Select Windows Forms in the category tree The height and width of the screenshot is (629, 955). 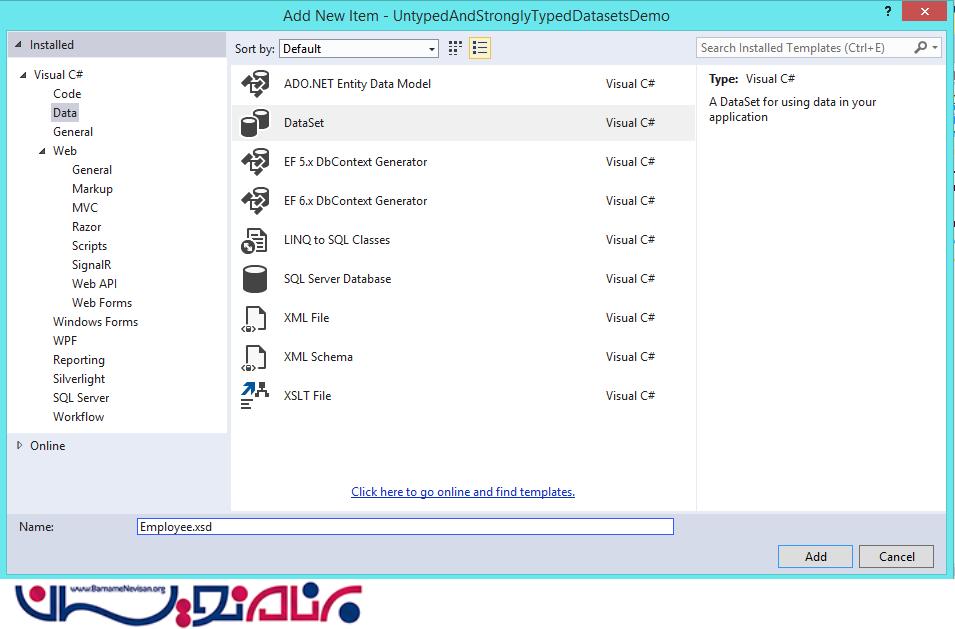[95, 322]
